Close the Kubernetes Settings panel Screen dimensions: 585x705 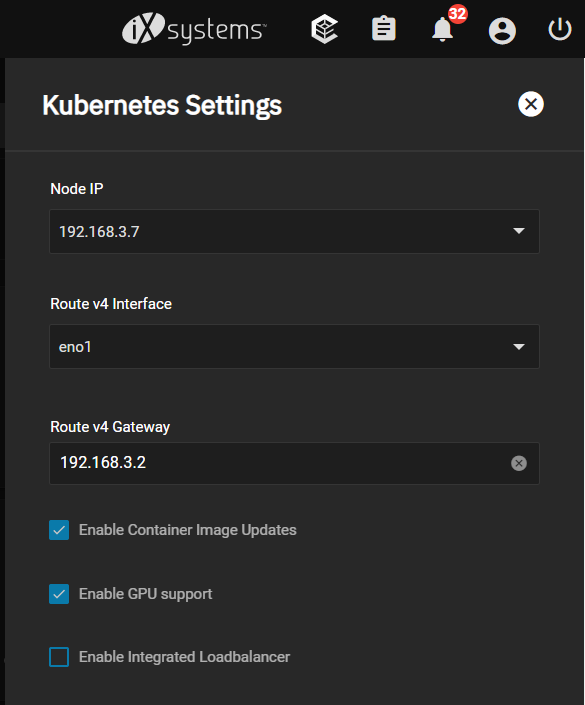click(531, 104)
